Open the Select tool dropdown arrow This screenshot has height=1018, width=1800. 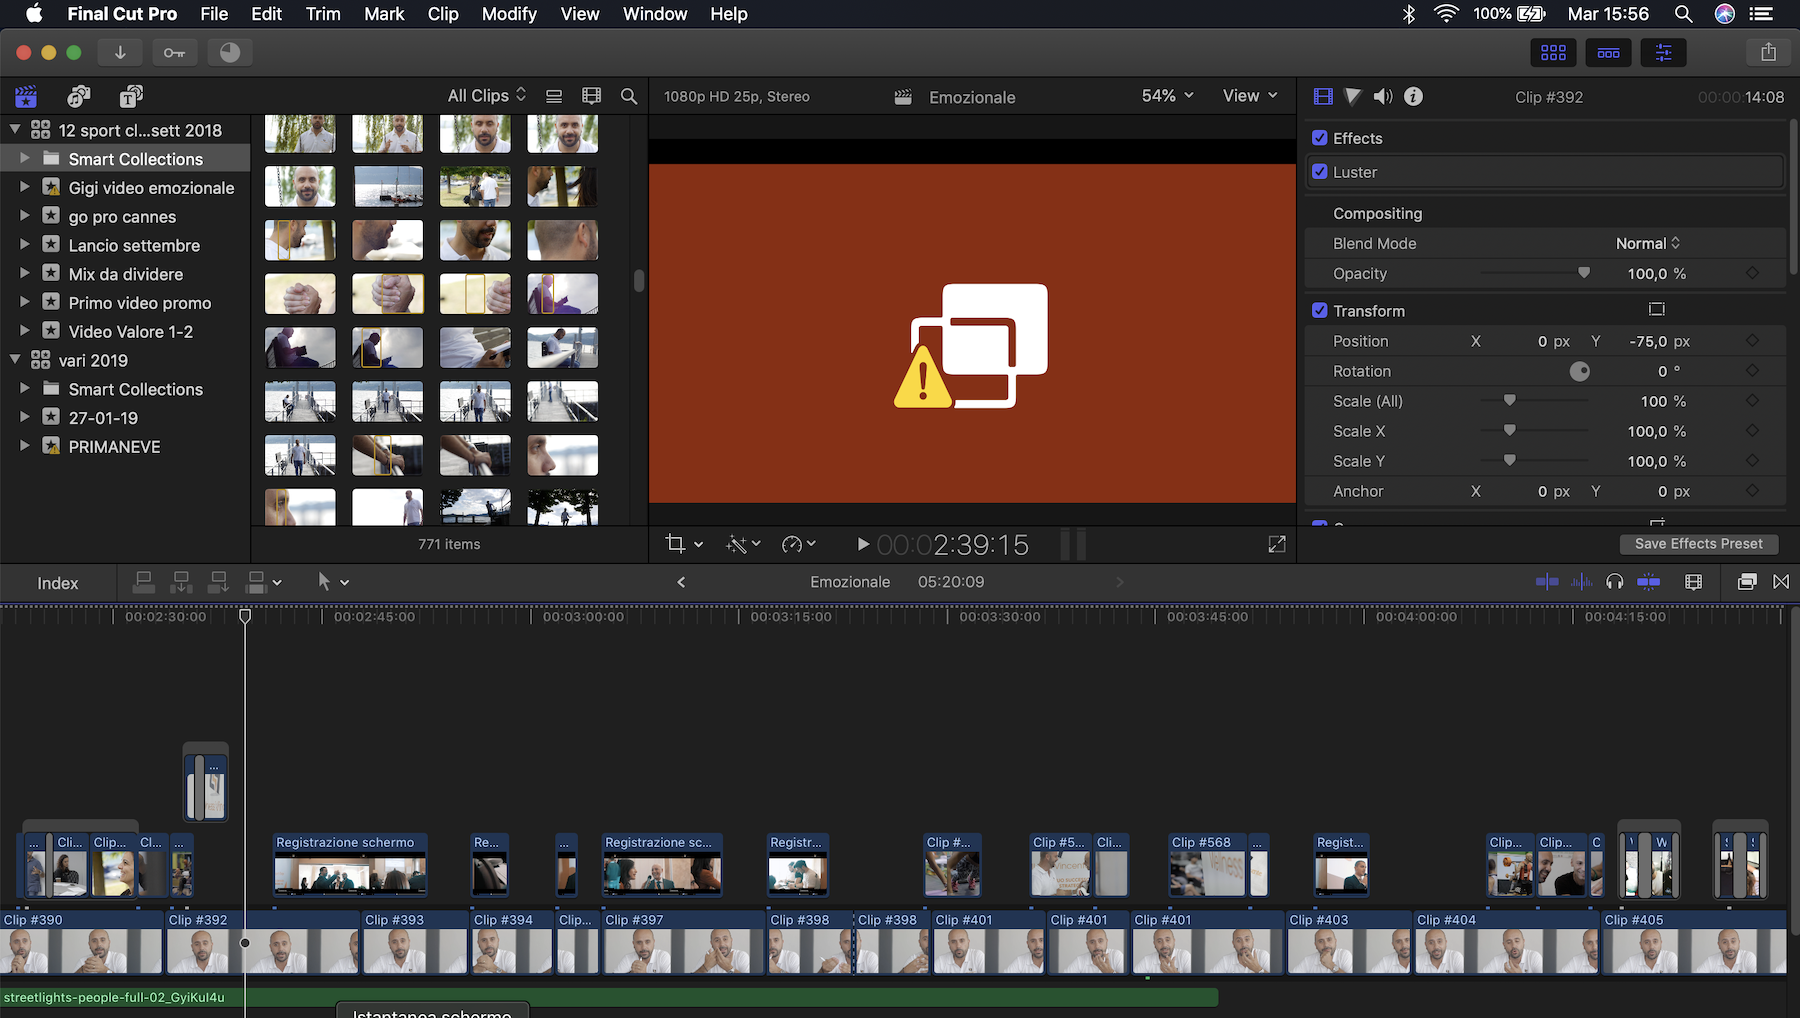pos(345,582)
